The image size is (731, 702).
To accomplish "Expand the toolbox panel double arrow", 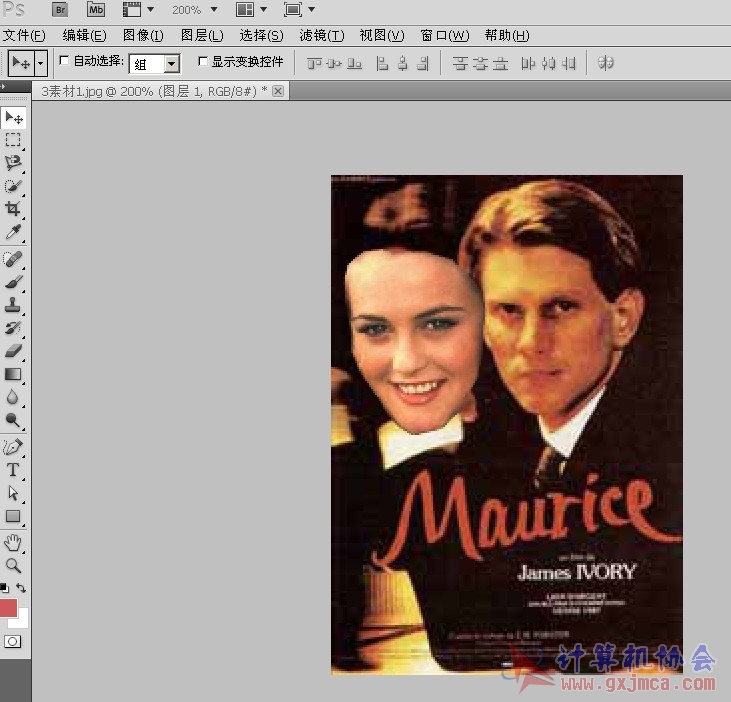I will (3, 86).
